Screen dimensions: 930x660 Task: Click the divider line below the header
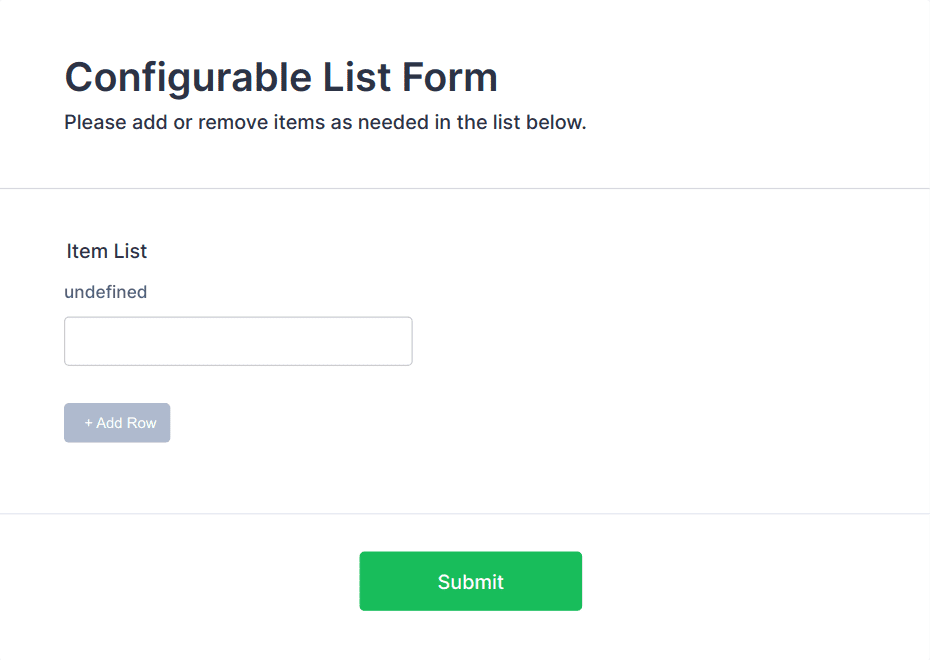point(465,188)
